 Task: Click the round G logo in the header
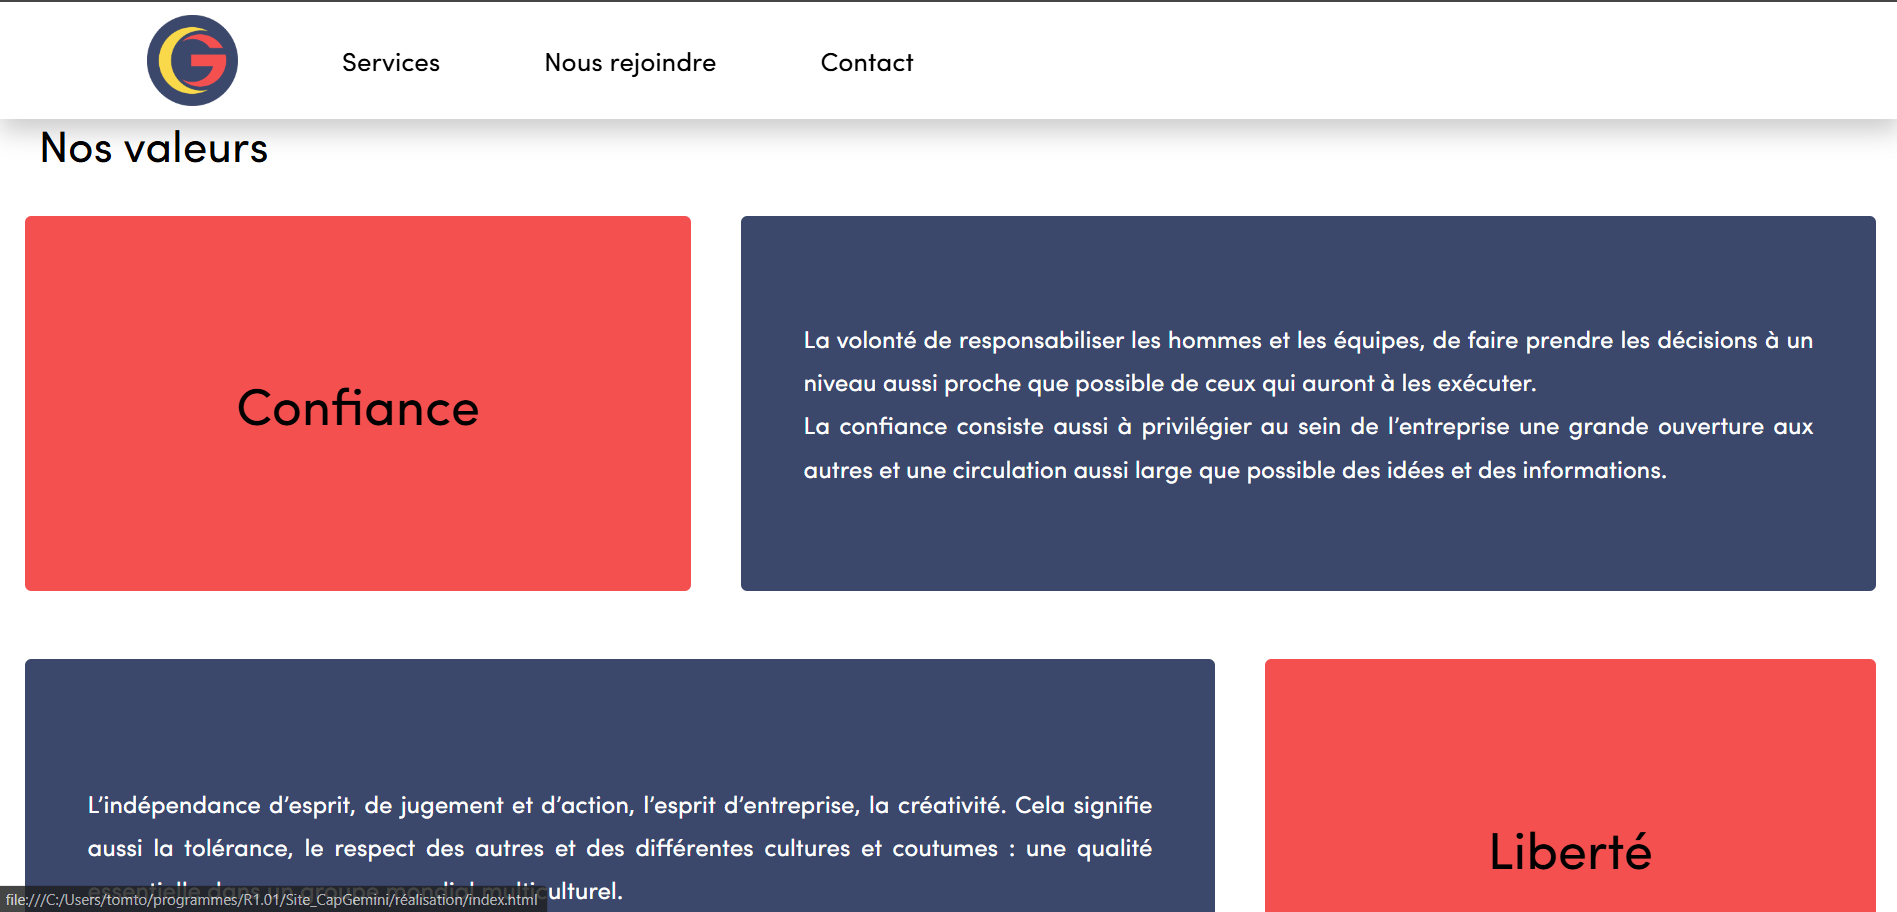tap(192, 60)
